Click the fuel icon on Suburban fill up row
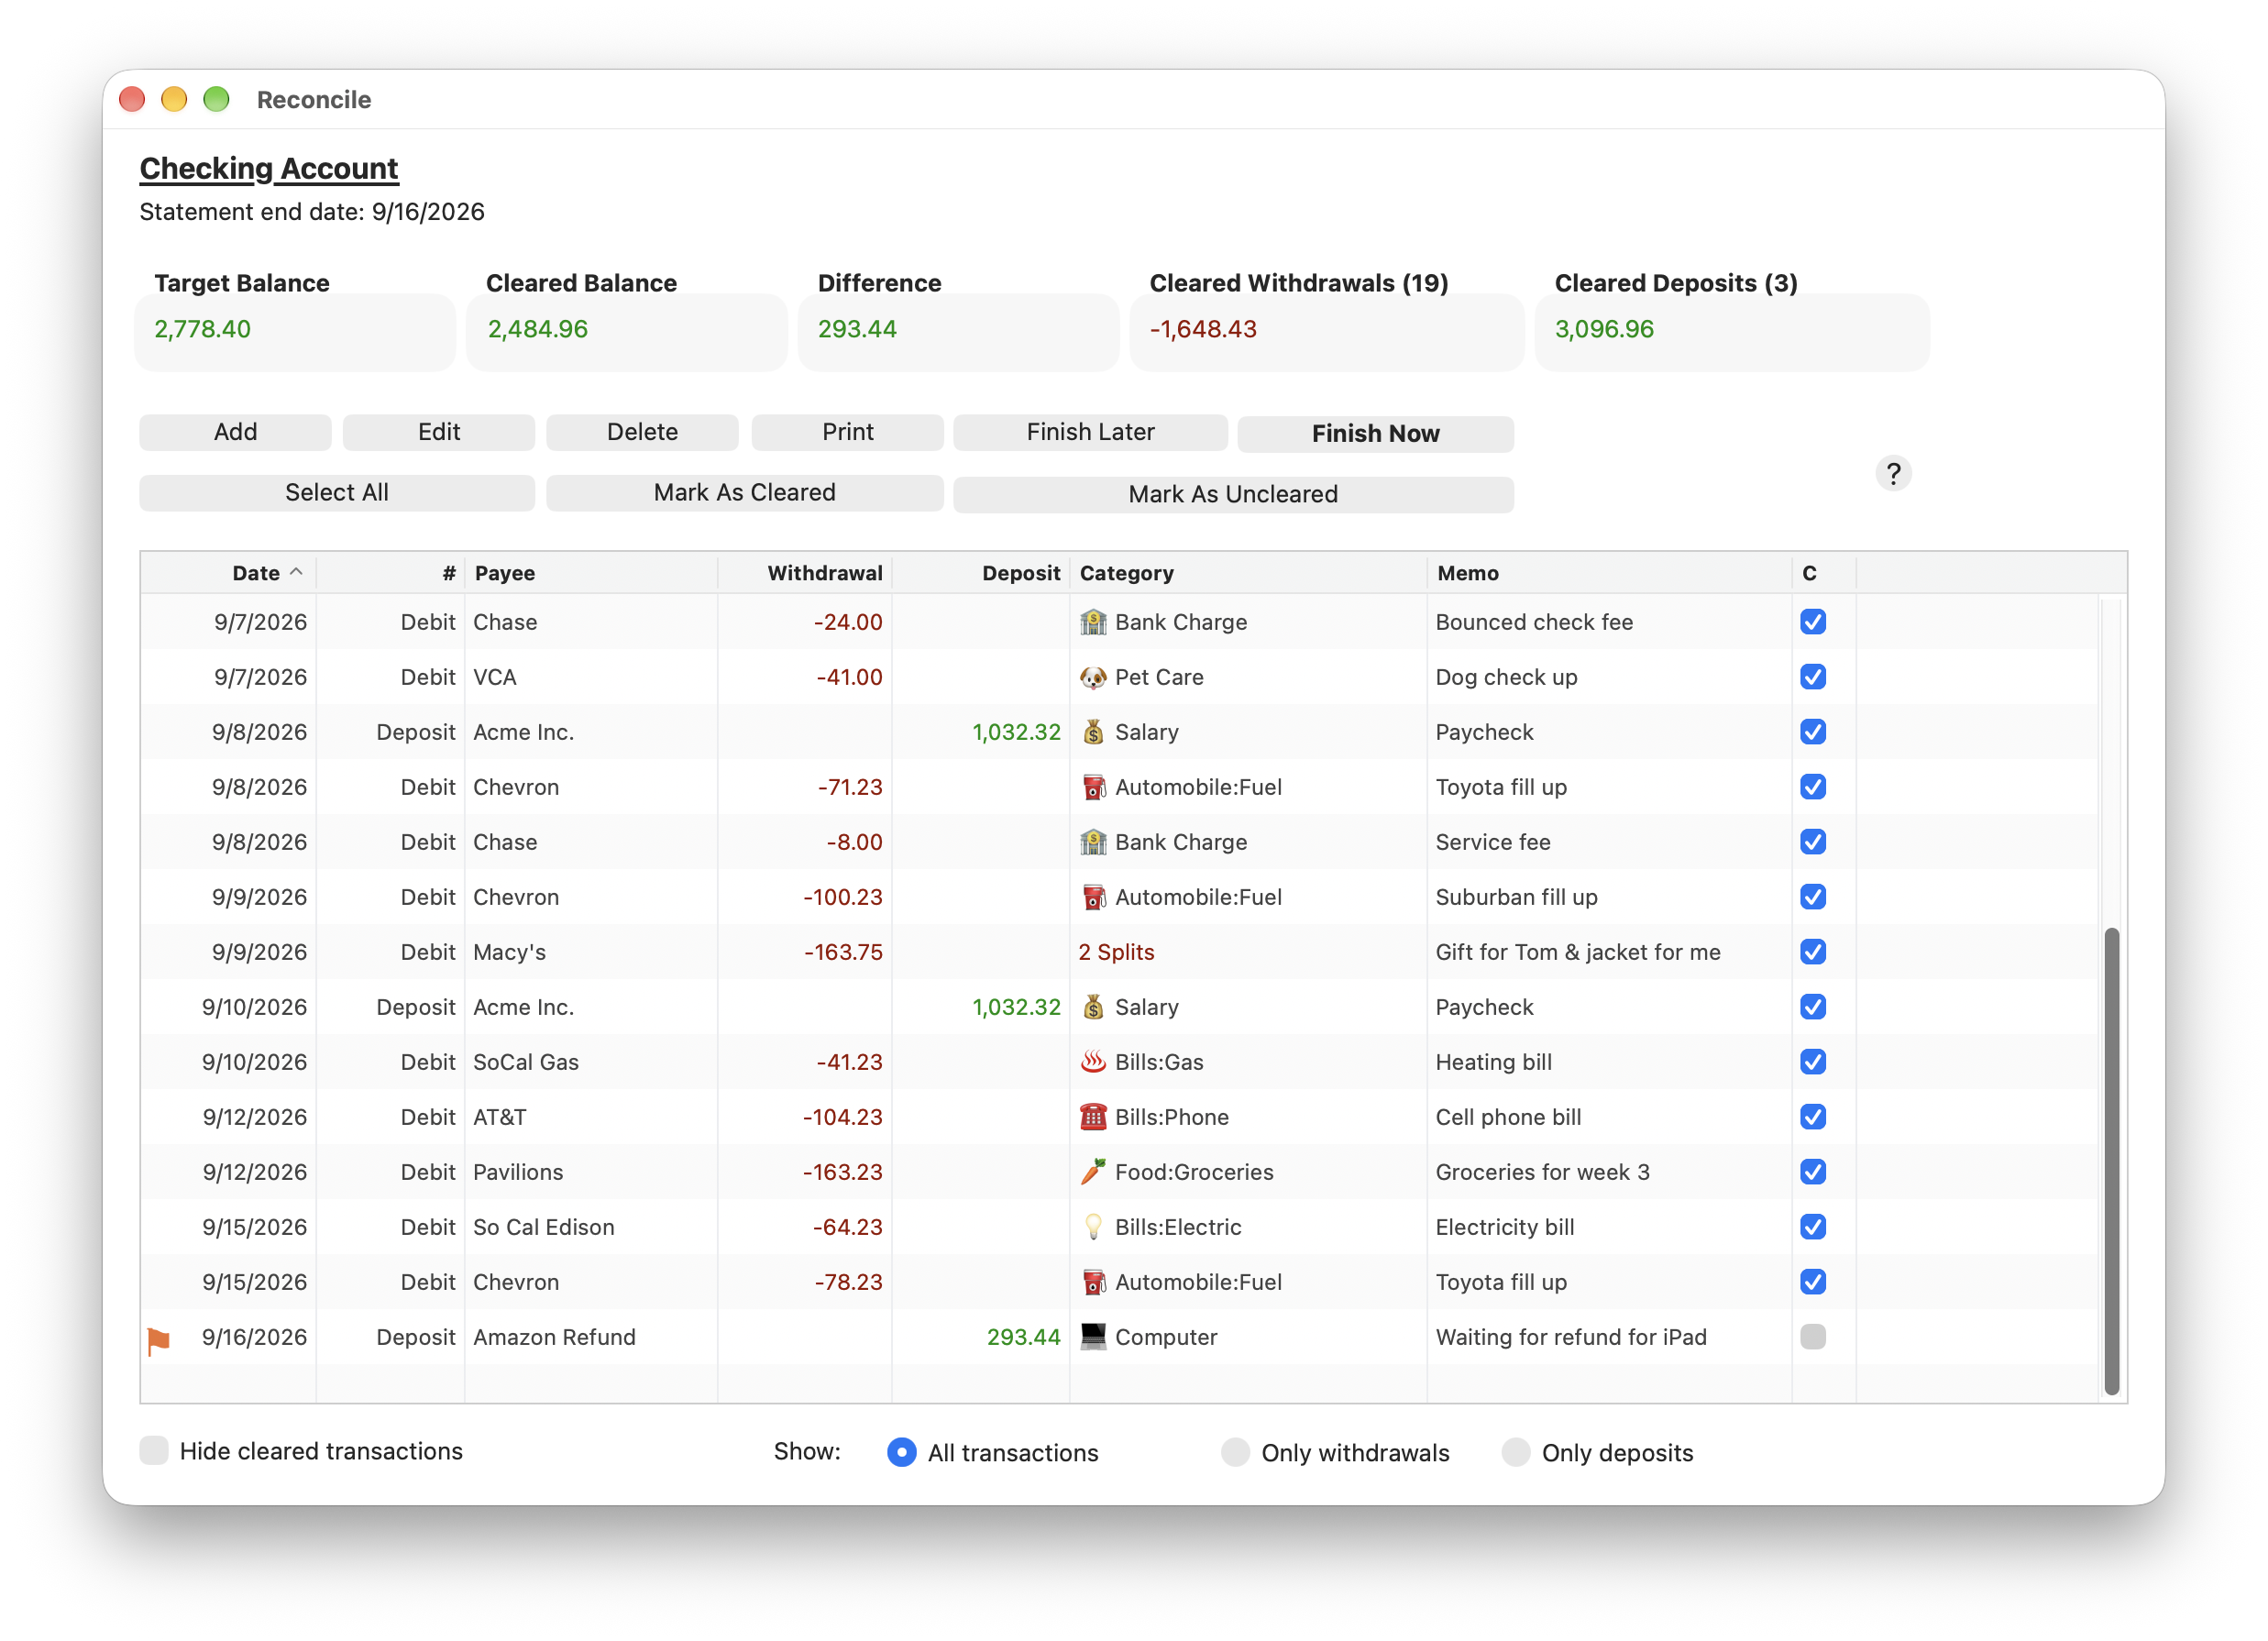 click(1093, 897)
